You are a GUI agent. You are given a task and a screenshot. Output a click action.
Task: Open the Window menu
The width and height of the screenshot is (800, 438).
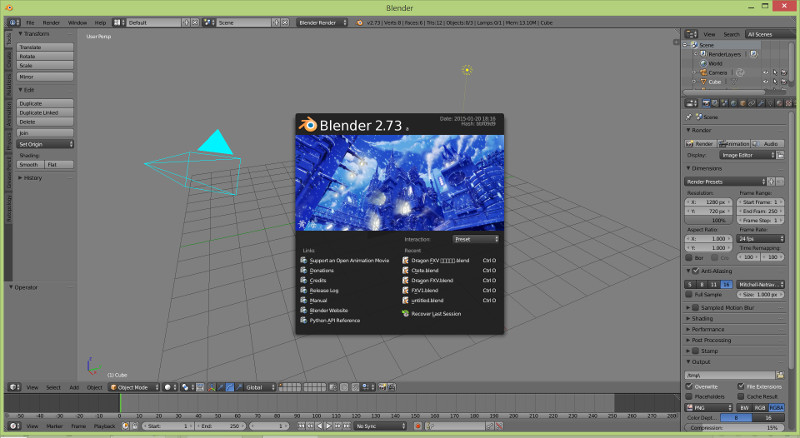pyautogui.click(x=78, y=22)
